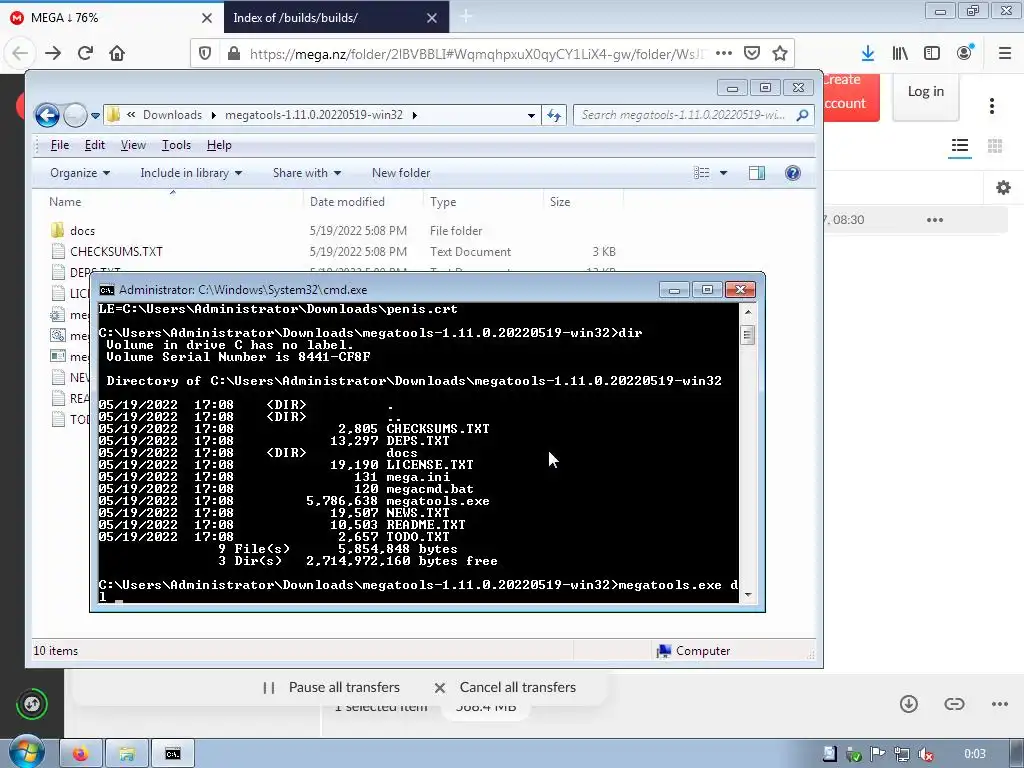
Task: Open new tab with plus button
Action: pyautogui.click(x=466, y=16)
